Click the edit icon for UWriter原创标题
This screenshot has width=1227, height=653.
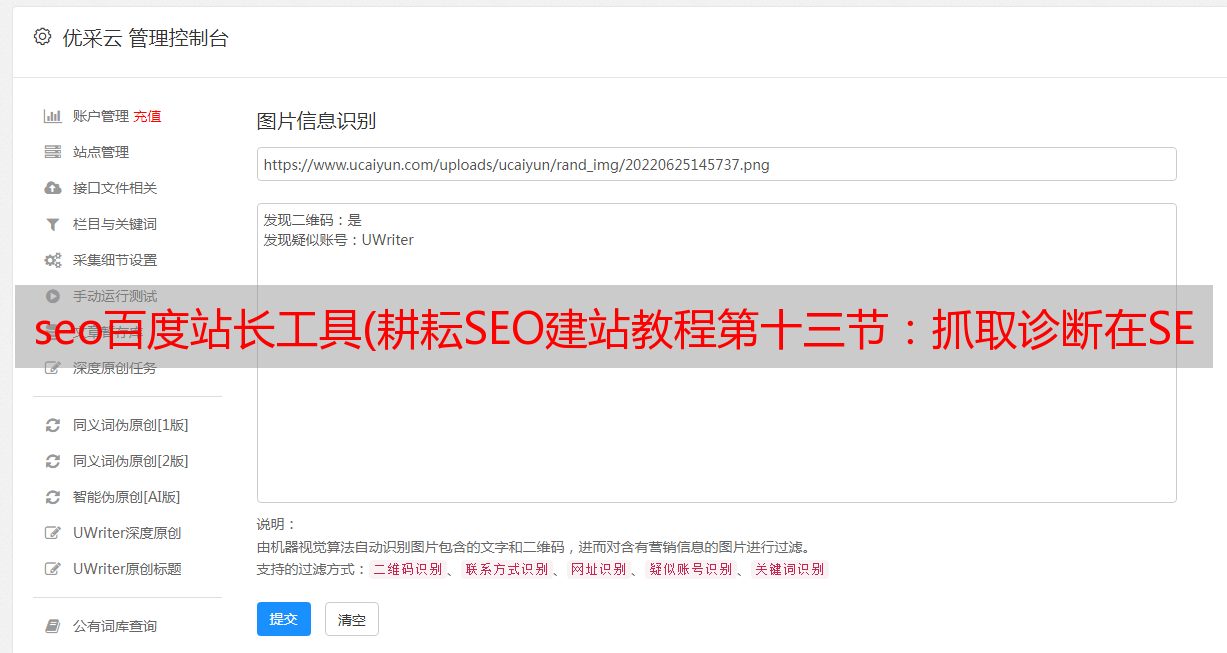pos(53,569)
